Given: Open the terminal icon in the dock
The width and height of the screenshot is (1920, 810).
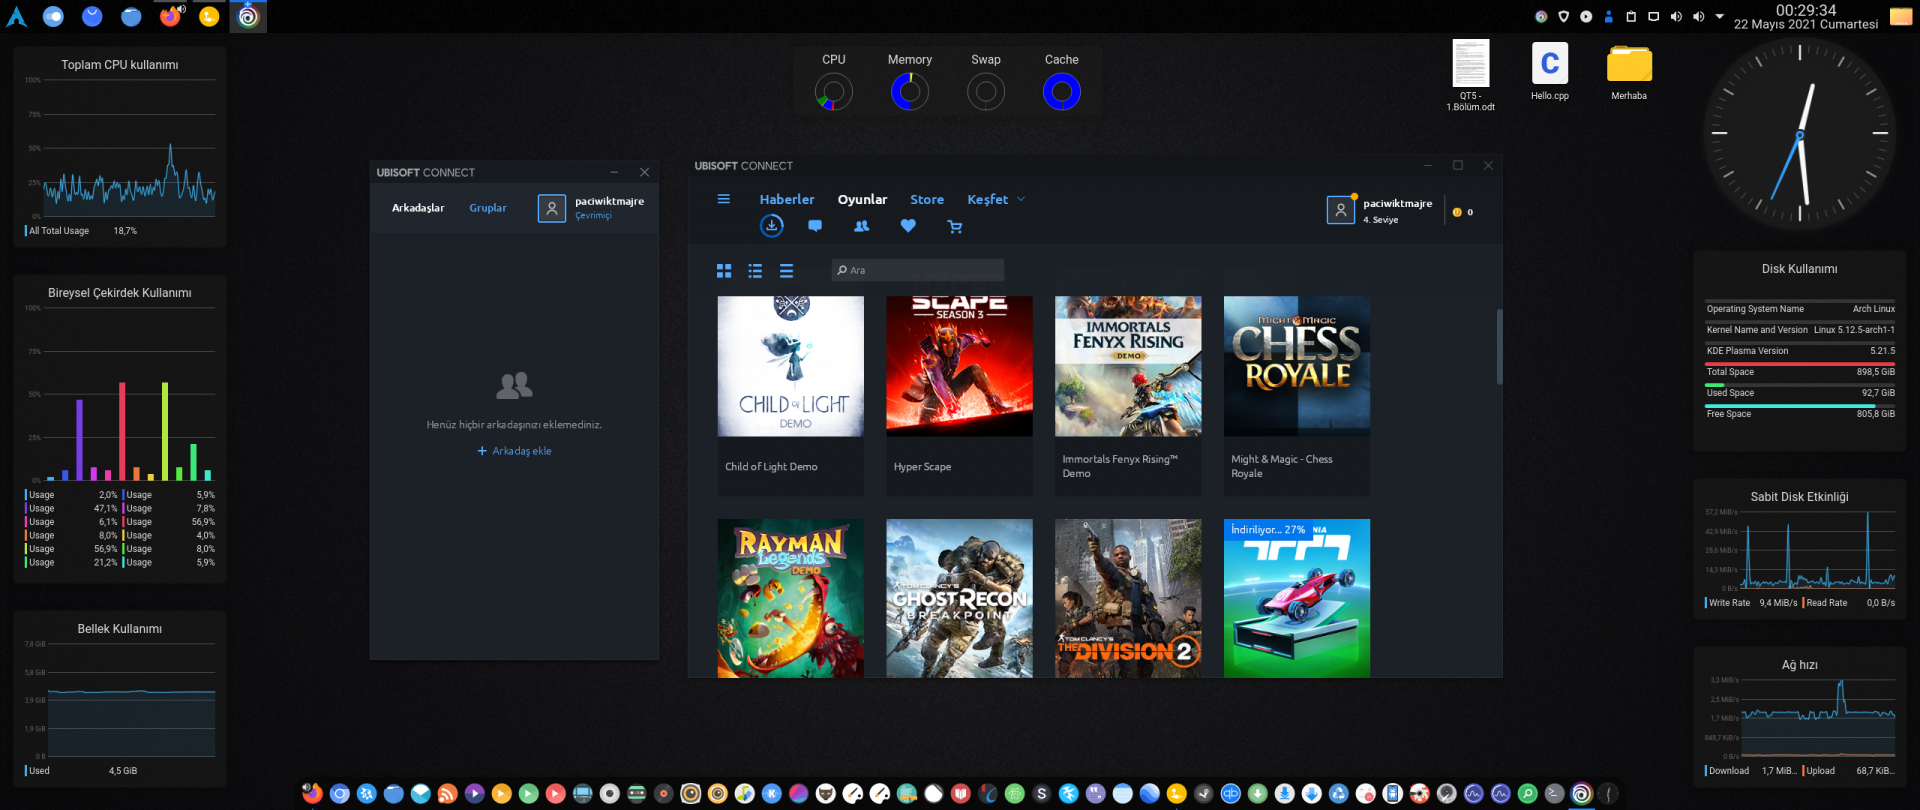Looking at the screenshot, I should coord(1554,794).
